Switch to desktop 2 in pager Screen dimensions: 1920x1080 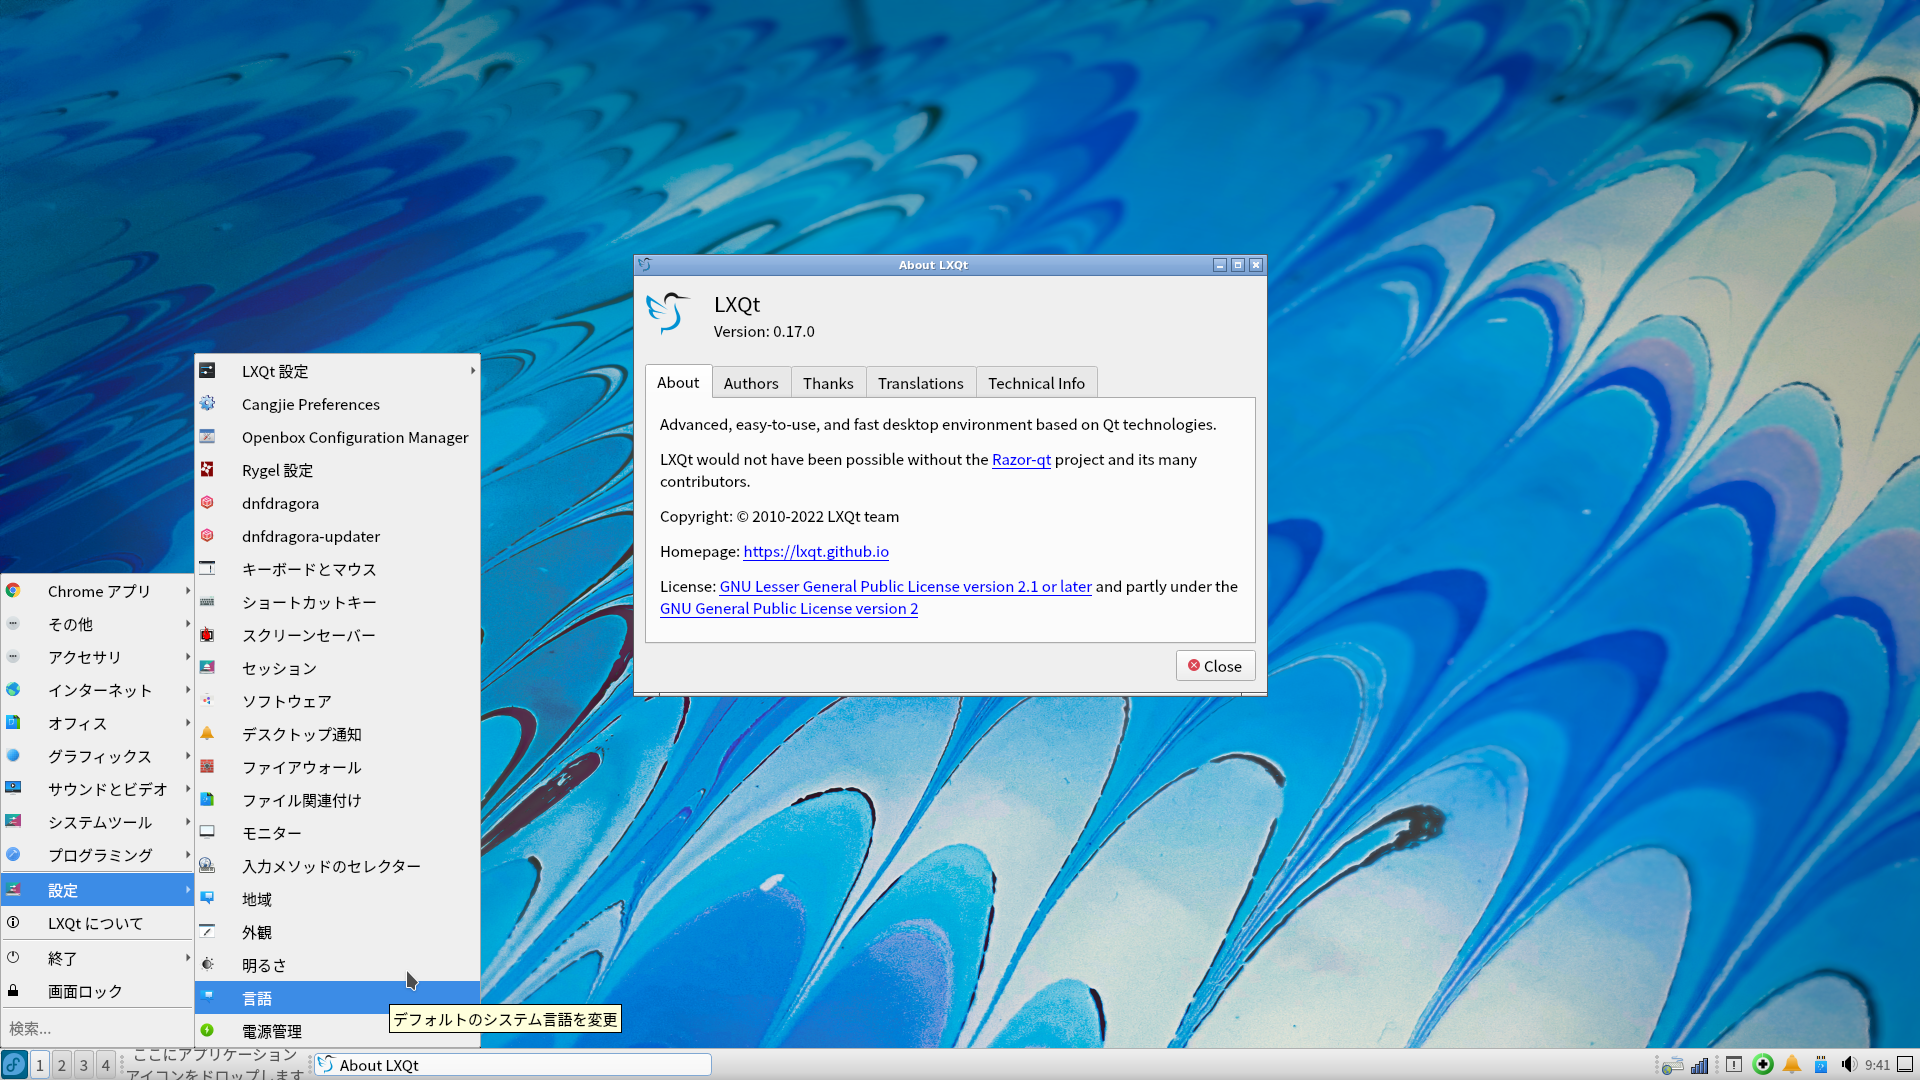point(62,1065)
